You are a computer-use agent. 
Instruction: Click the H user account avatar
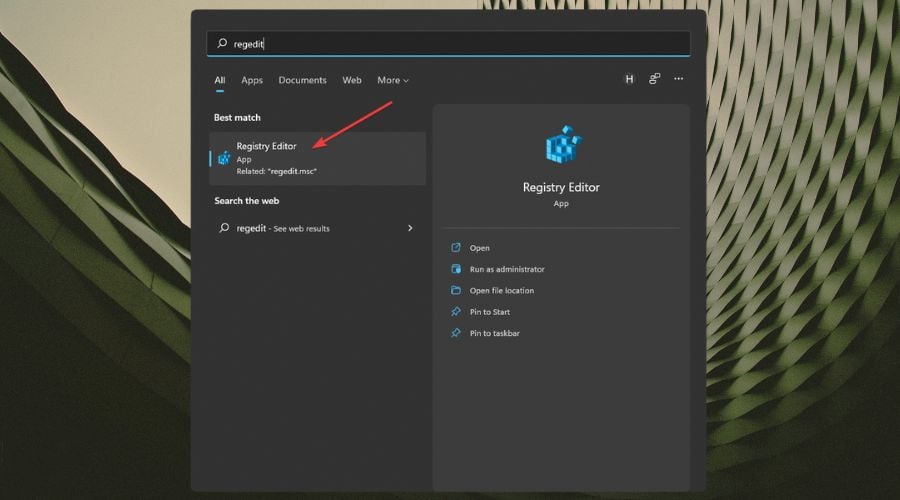(x=629, y=79)
